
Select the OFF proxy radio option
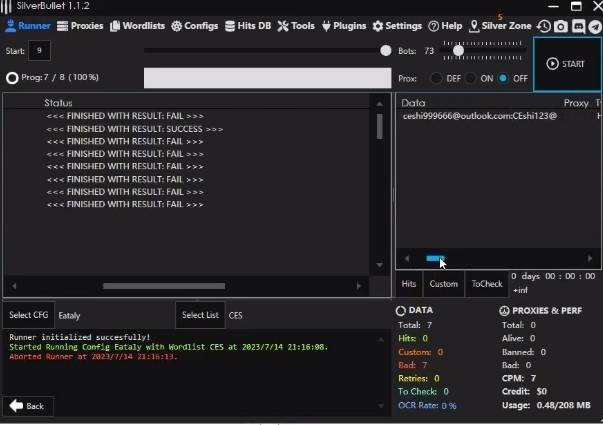point(504,78)
